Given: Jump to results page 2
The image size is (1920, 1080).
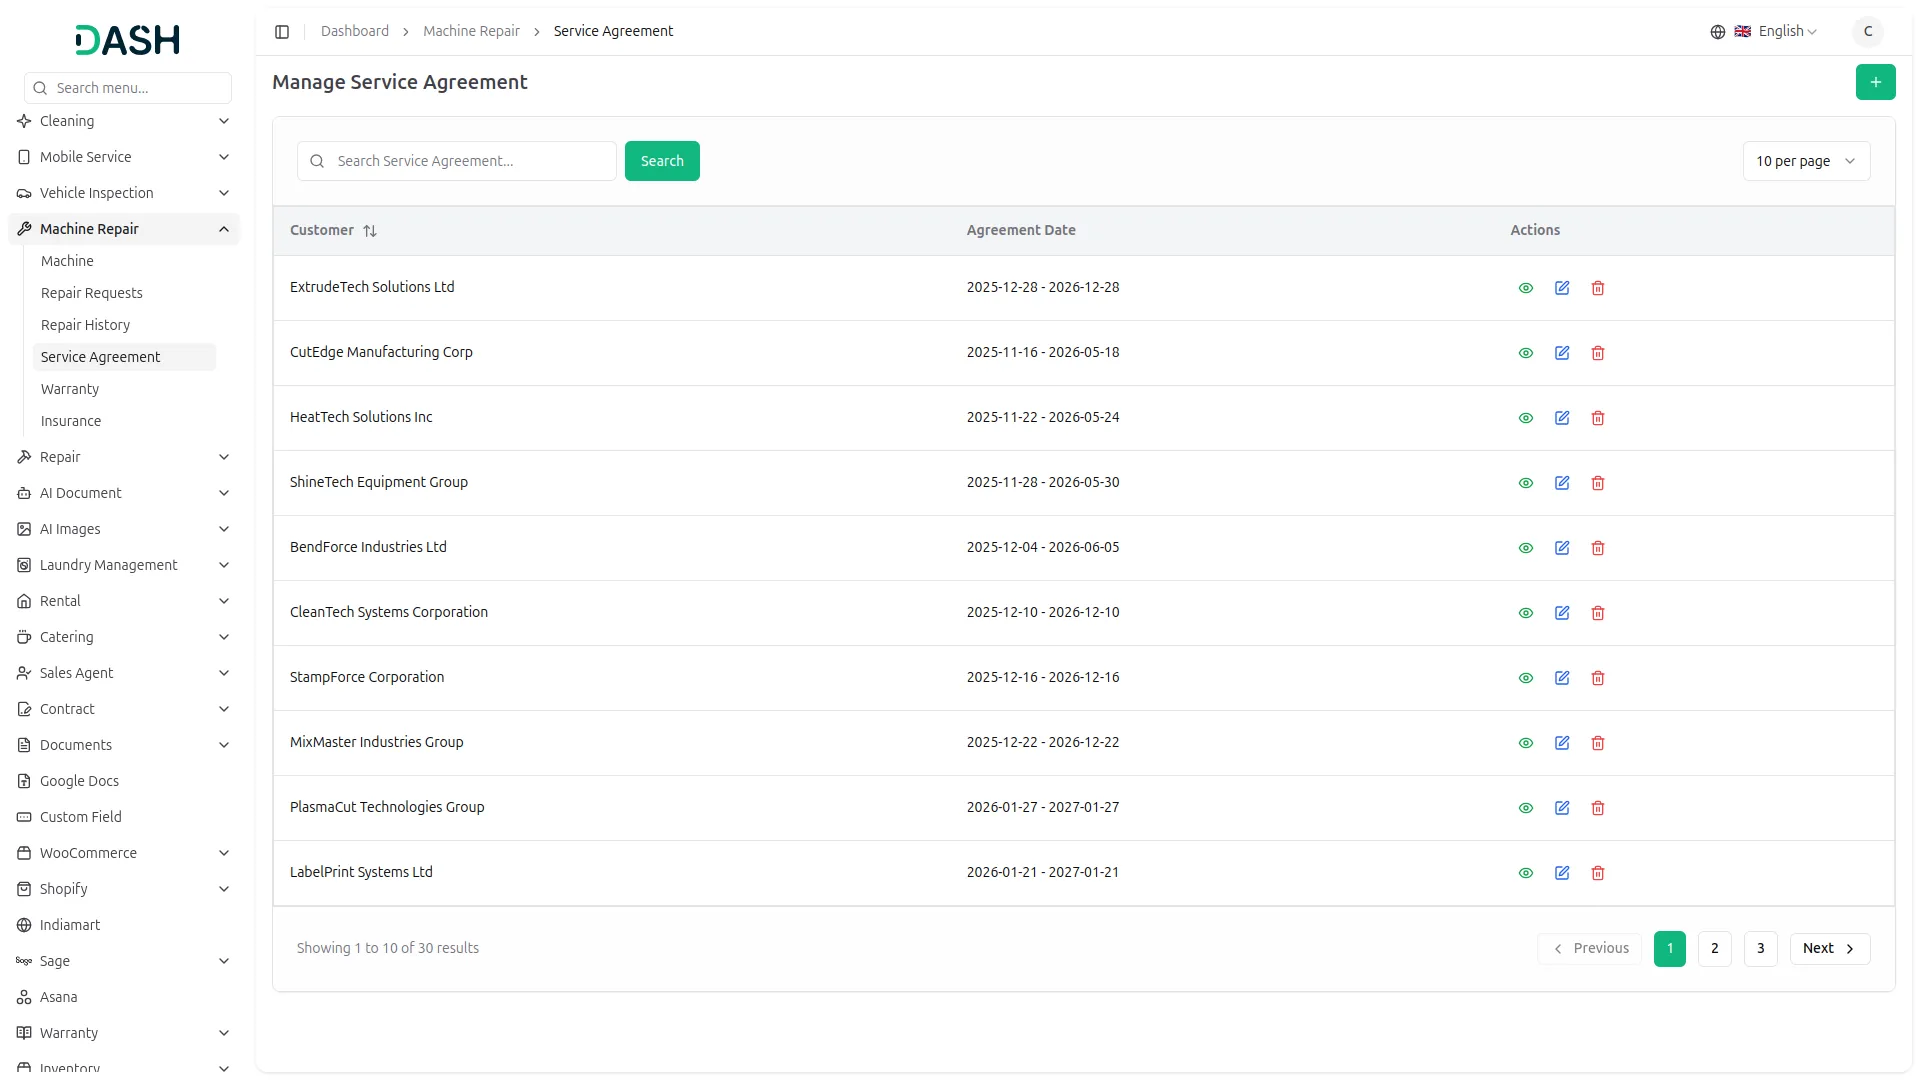Looking at the screenshot, I should tap(1714, 949).
